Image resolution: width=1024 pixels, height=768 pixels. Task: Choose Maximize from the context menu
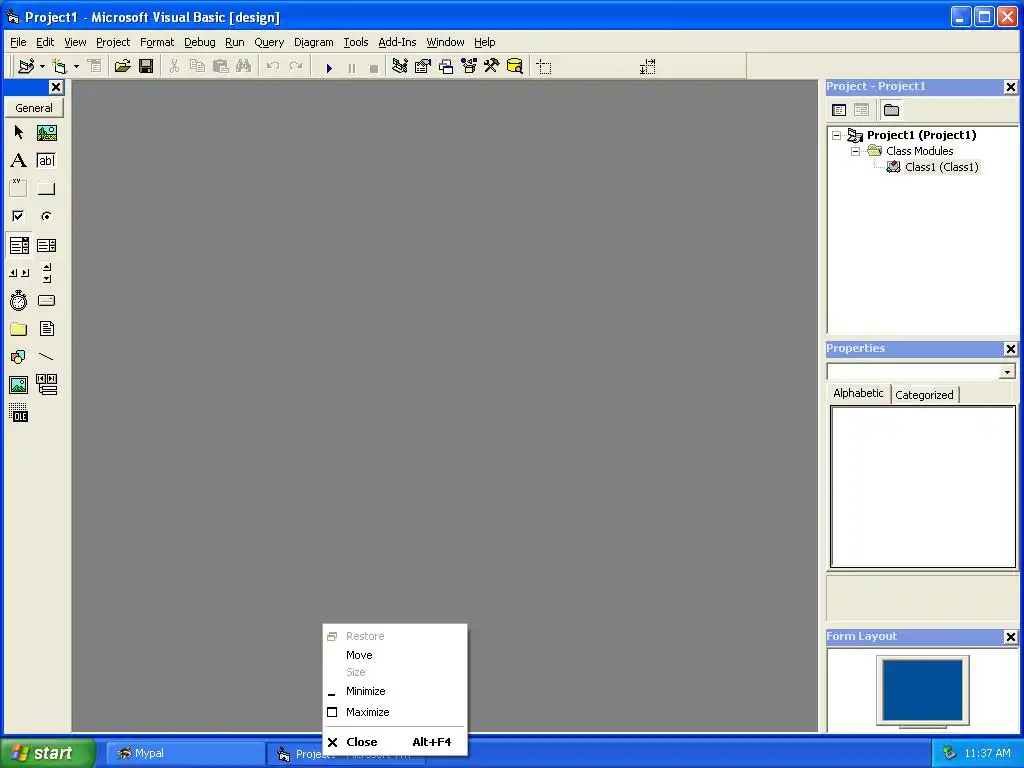point(394,712)
